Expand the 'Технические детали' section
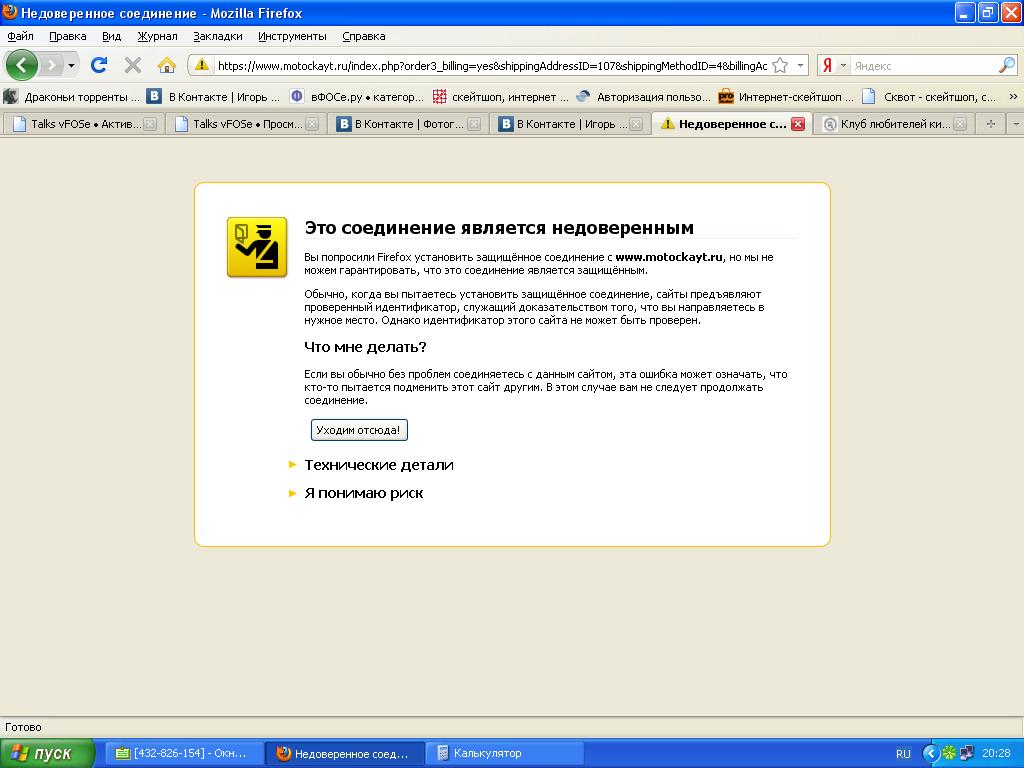The width and height of the screenshot is (1024, 768). (x=378, y=465)
